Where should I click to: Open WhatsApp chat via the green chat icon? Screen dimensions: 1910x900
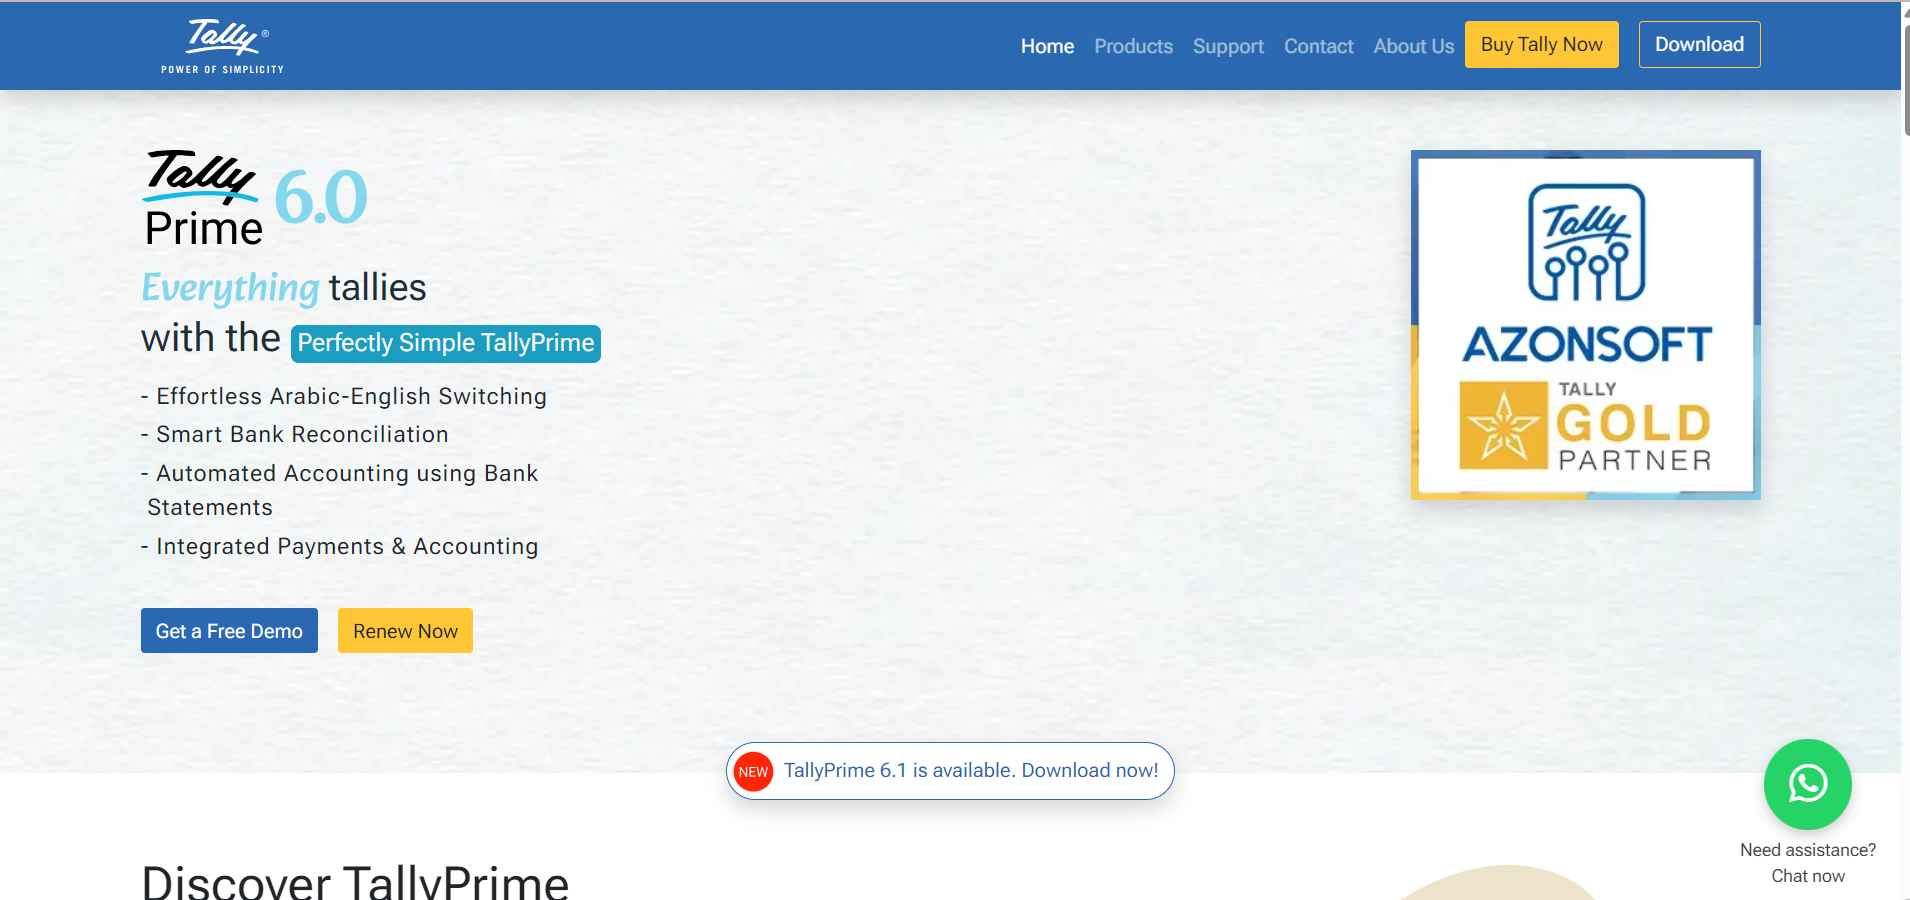pyautogui.click(x=1806, y=784)
